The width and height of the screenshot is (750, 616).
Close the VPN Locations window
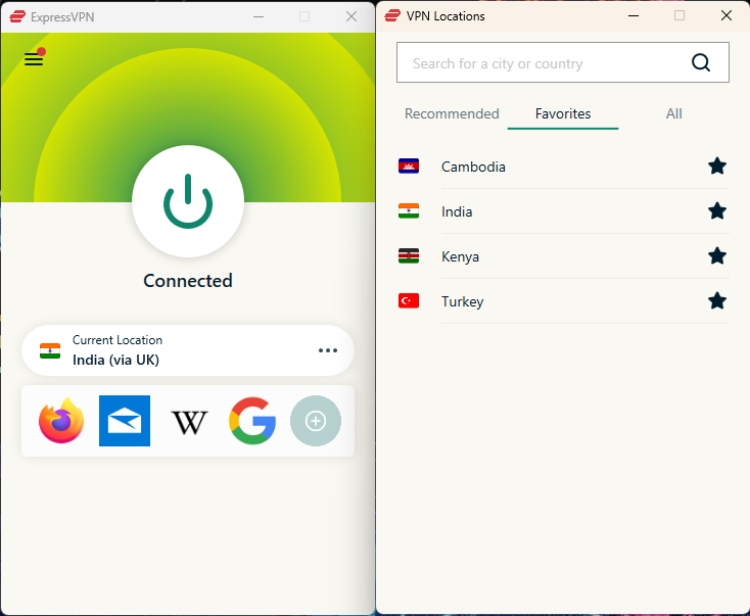pyautogui.click(x=726, y=16)
